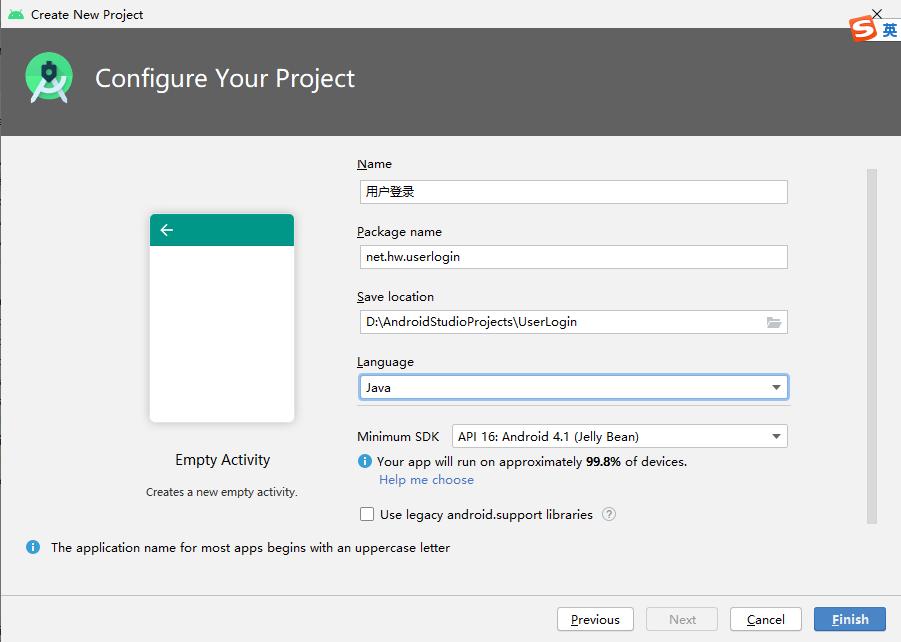The width and height of the screenshot is (901, 642).
Task: Click the Sogou input method S icon
Action: (863, 28)
